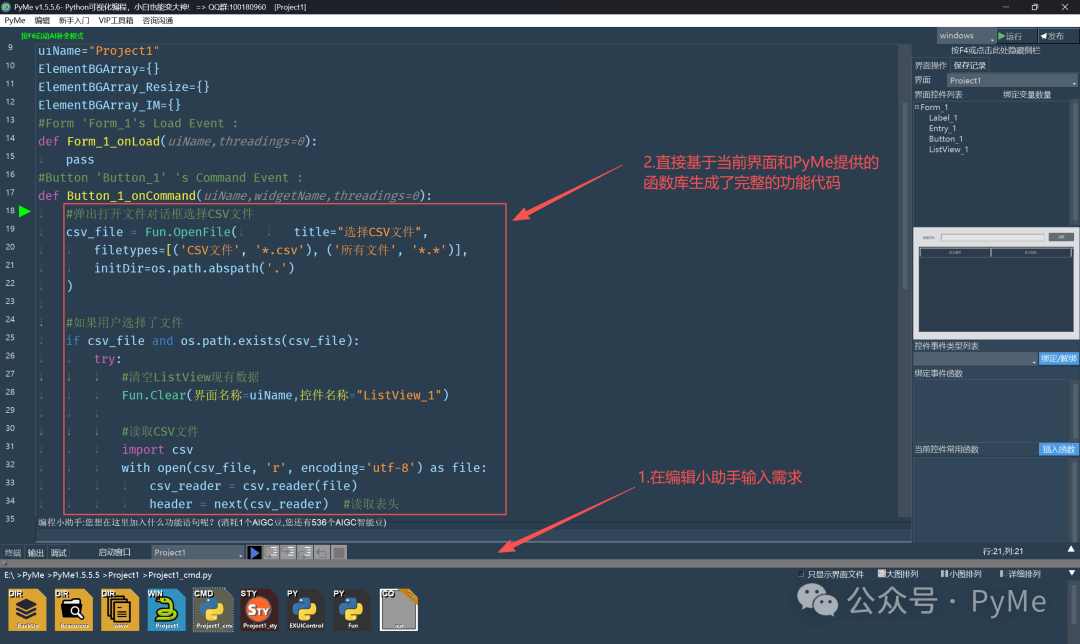The height and width of the screenshot is (644, 1080).
Task: Click the blue play icon beside Project1 dropdown
Action: (255, 552)
